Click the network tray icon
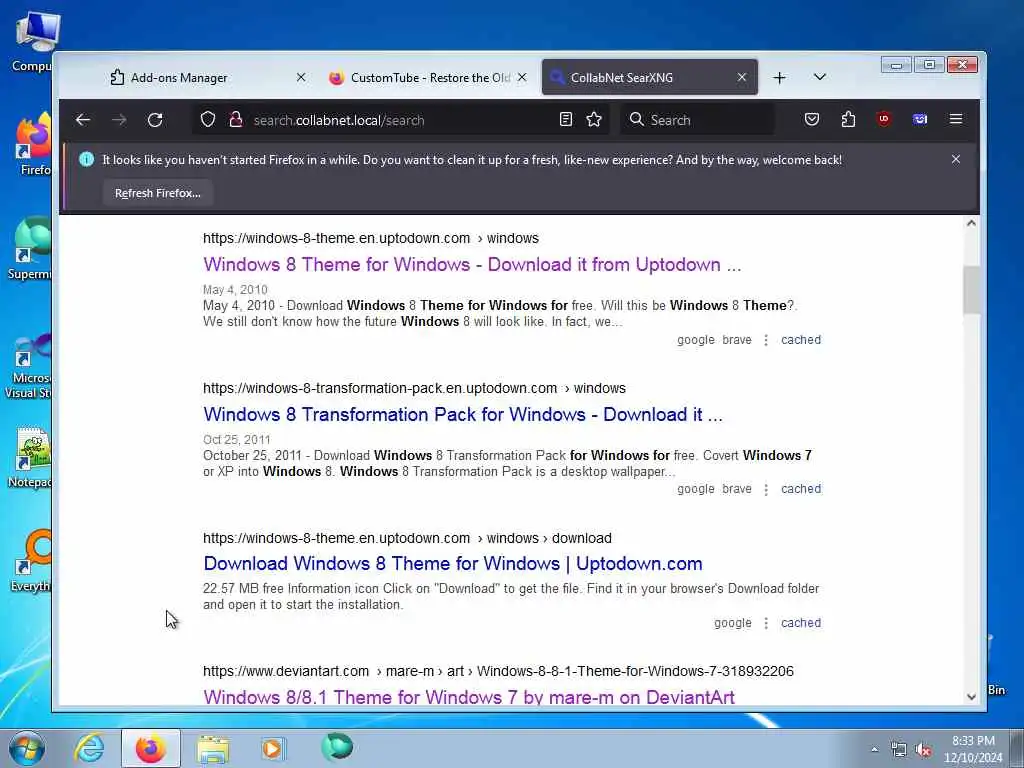The width and height of the screenshot is (1024, 768). click(899, 750)
